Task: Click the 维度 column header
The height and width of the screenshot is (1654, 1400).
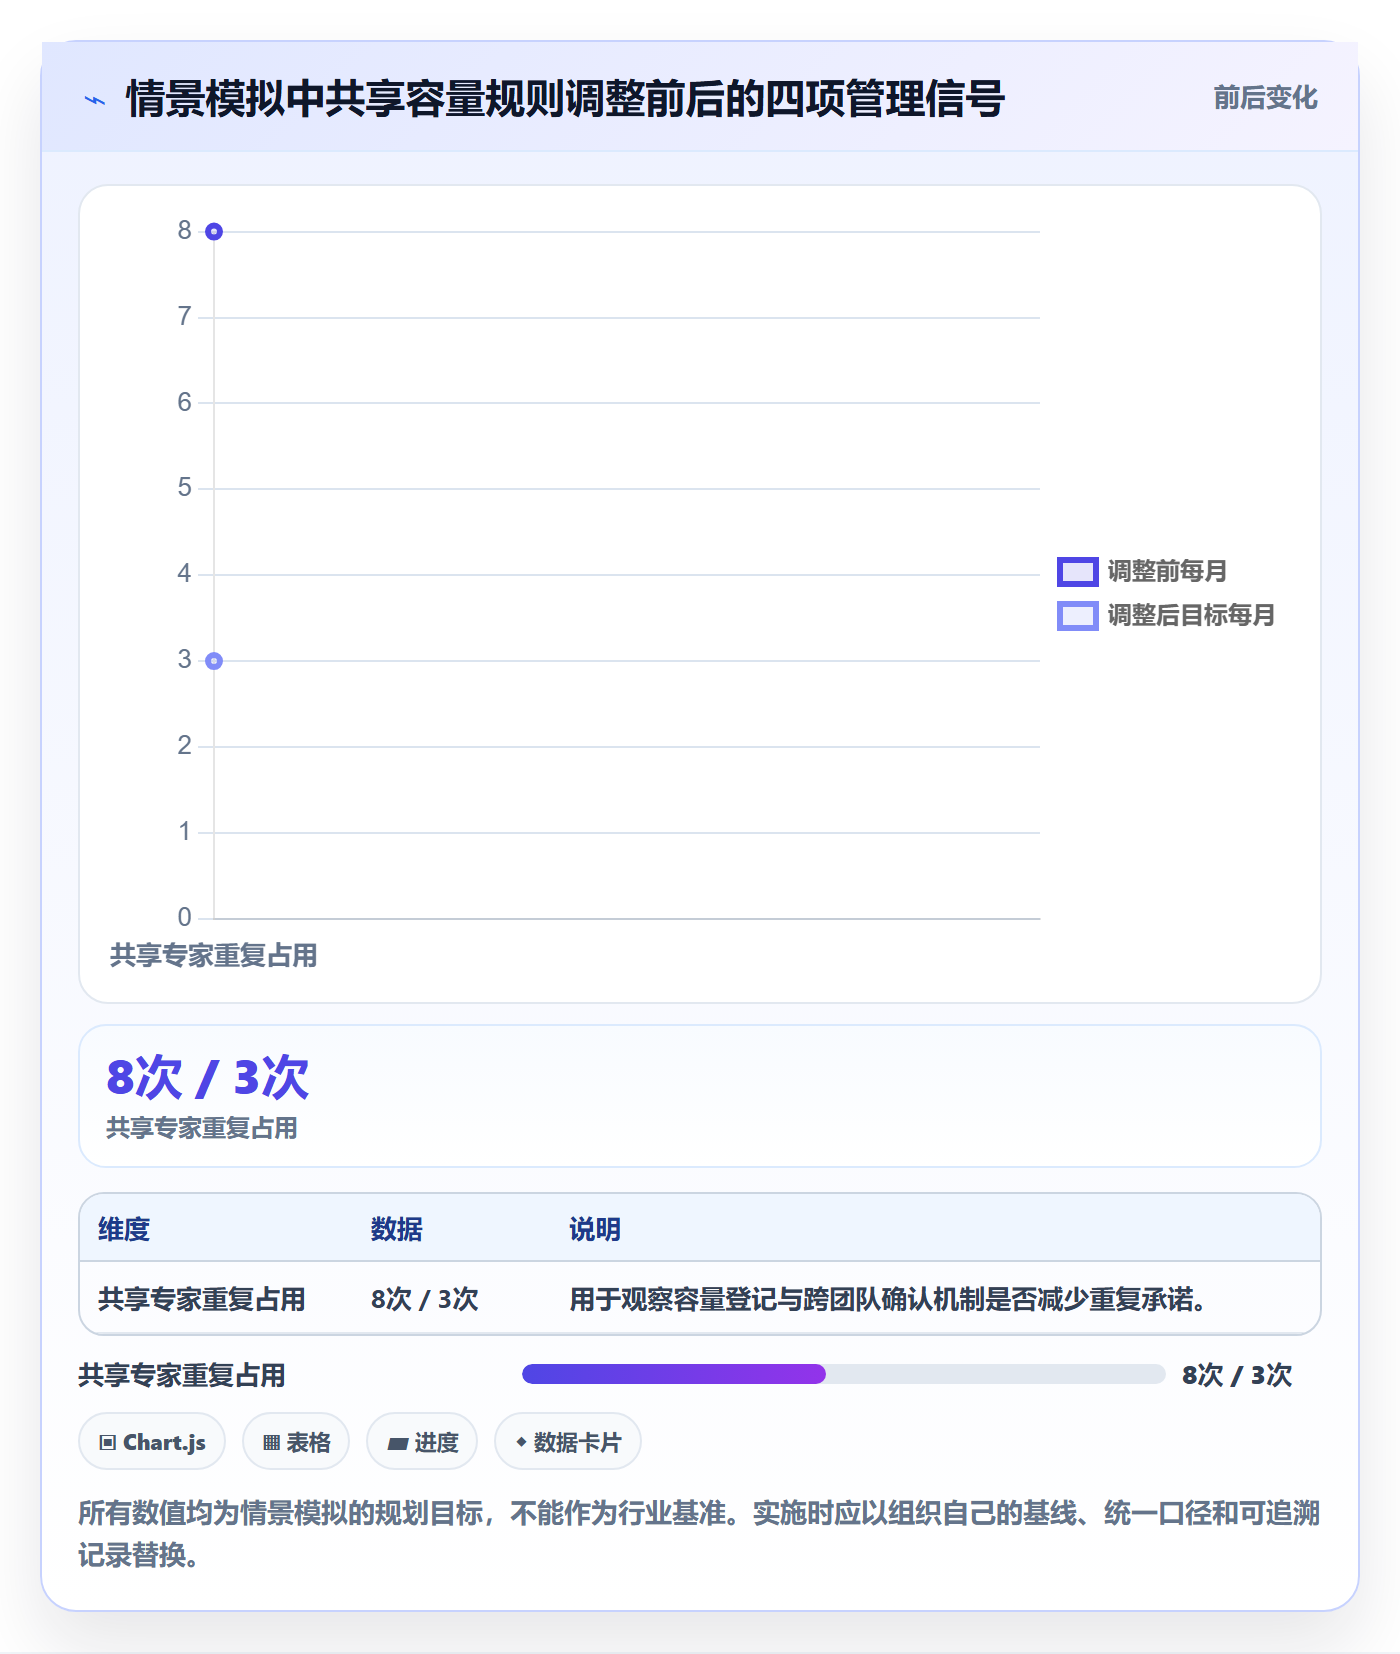Action: click(x=124, y=1229)
